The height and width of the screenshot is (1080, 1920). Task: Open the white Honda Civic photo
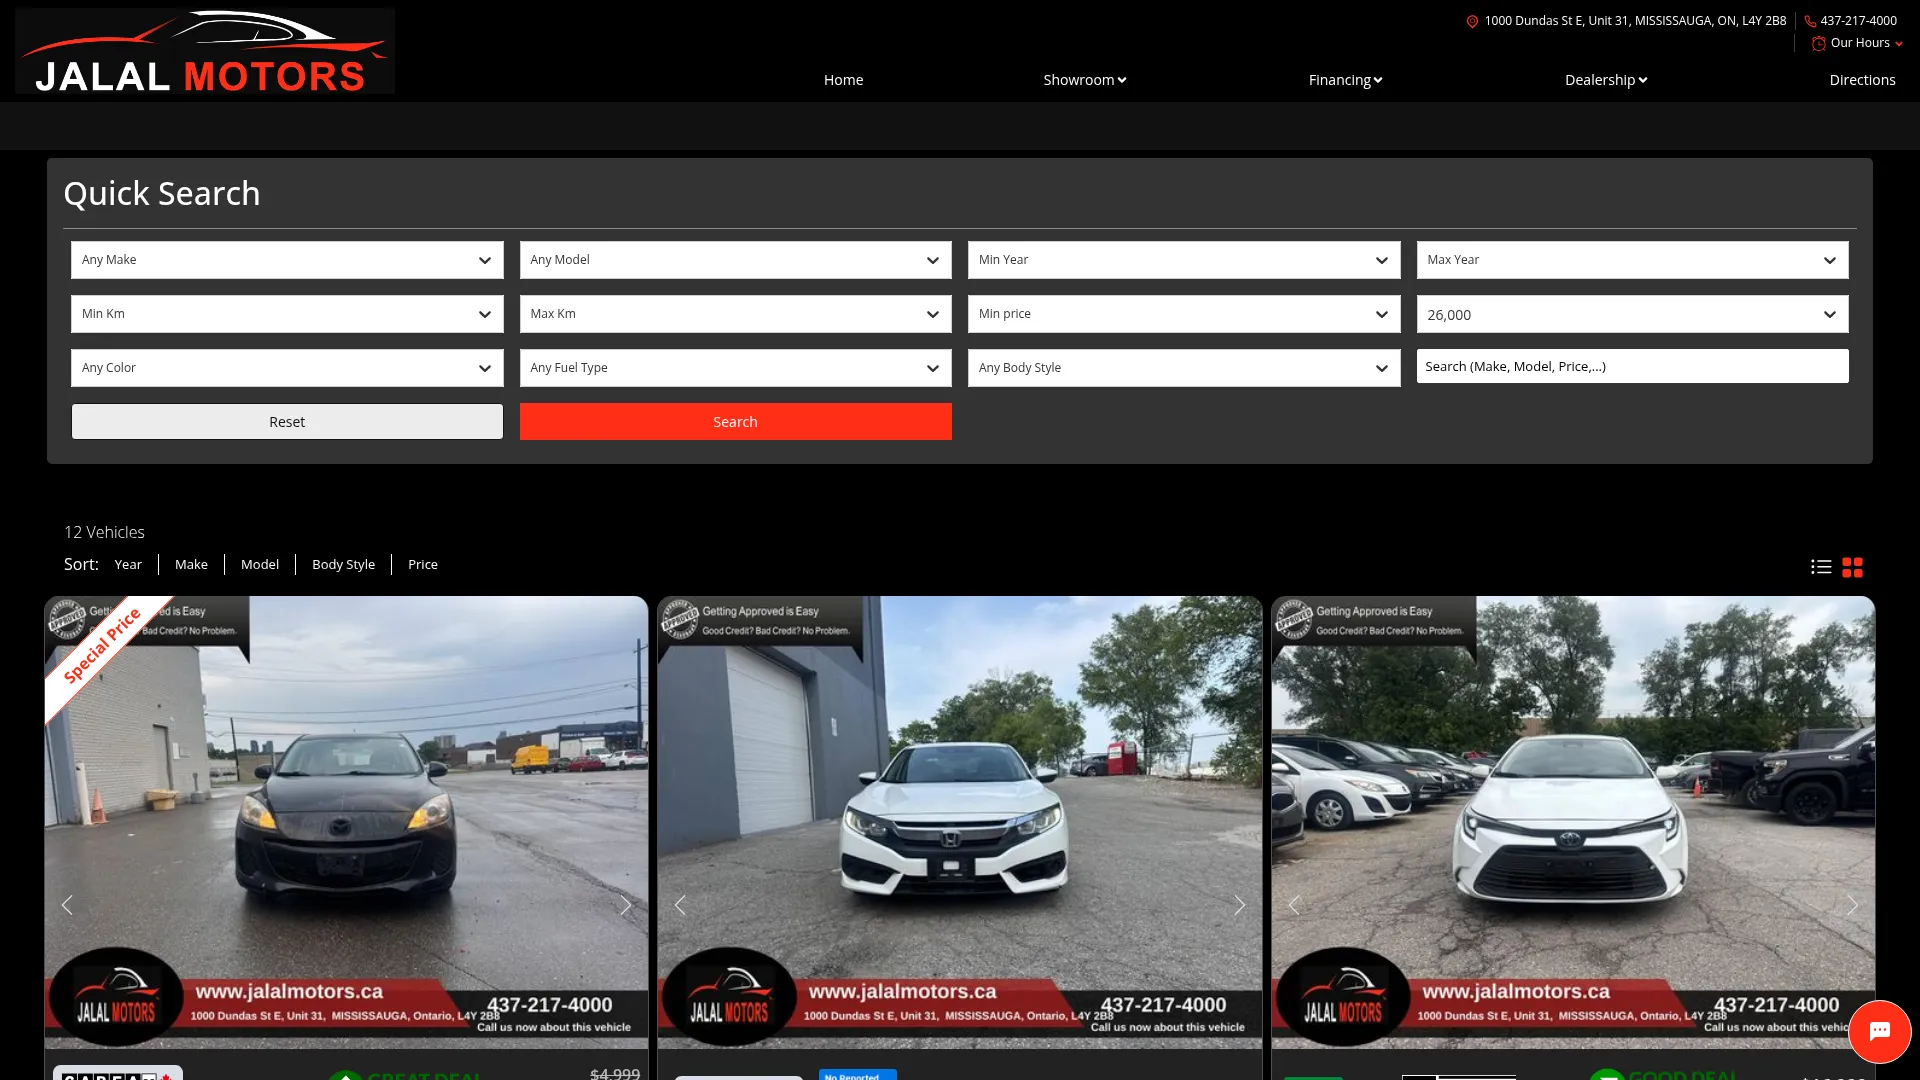(x=960, y=822)
